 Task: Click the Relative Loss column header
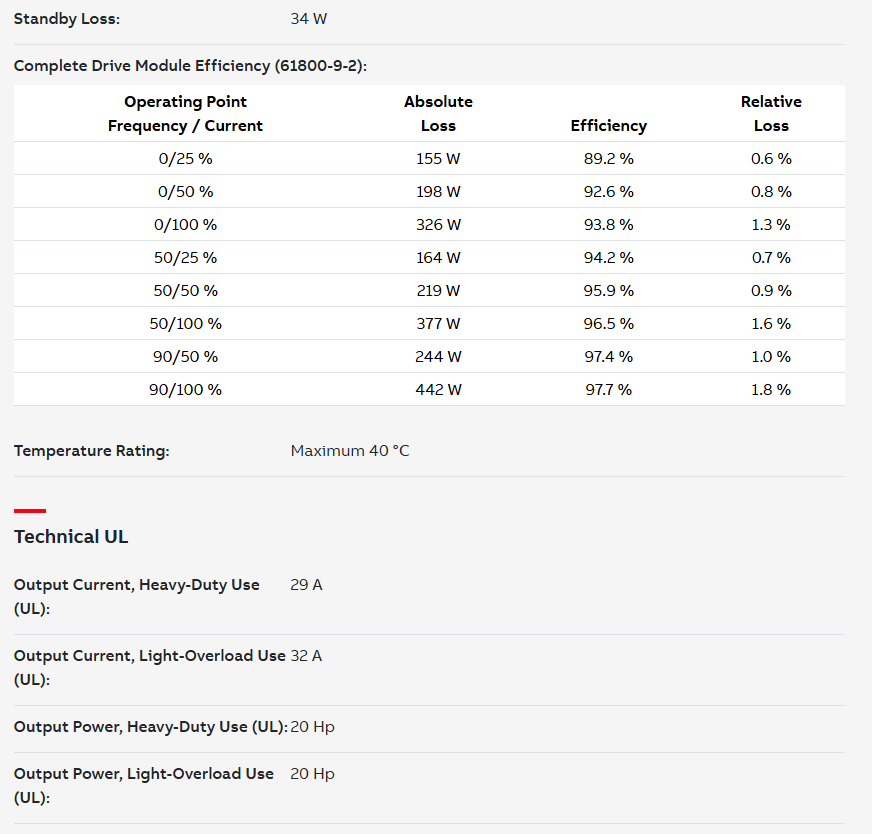pos(771,113)
